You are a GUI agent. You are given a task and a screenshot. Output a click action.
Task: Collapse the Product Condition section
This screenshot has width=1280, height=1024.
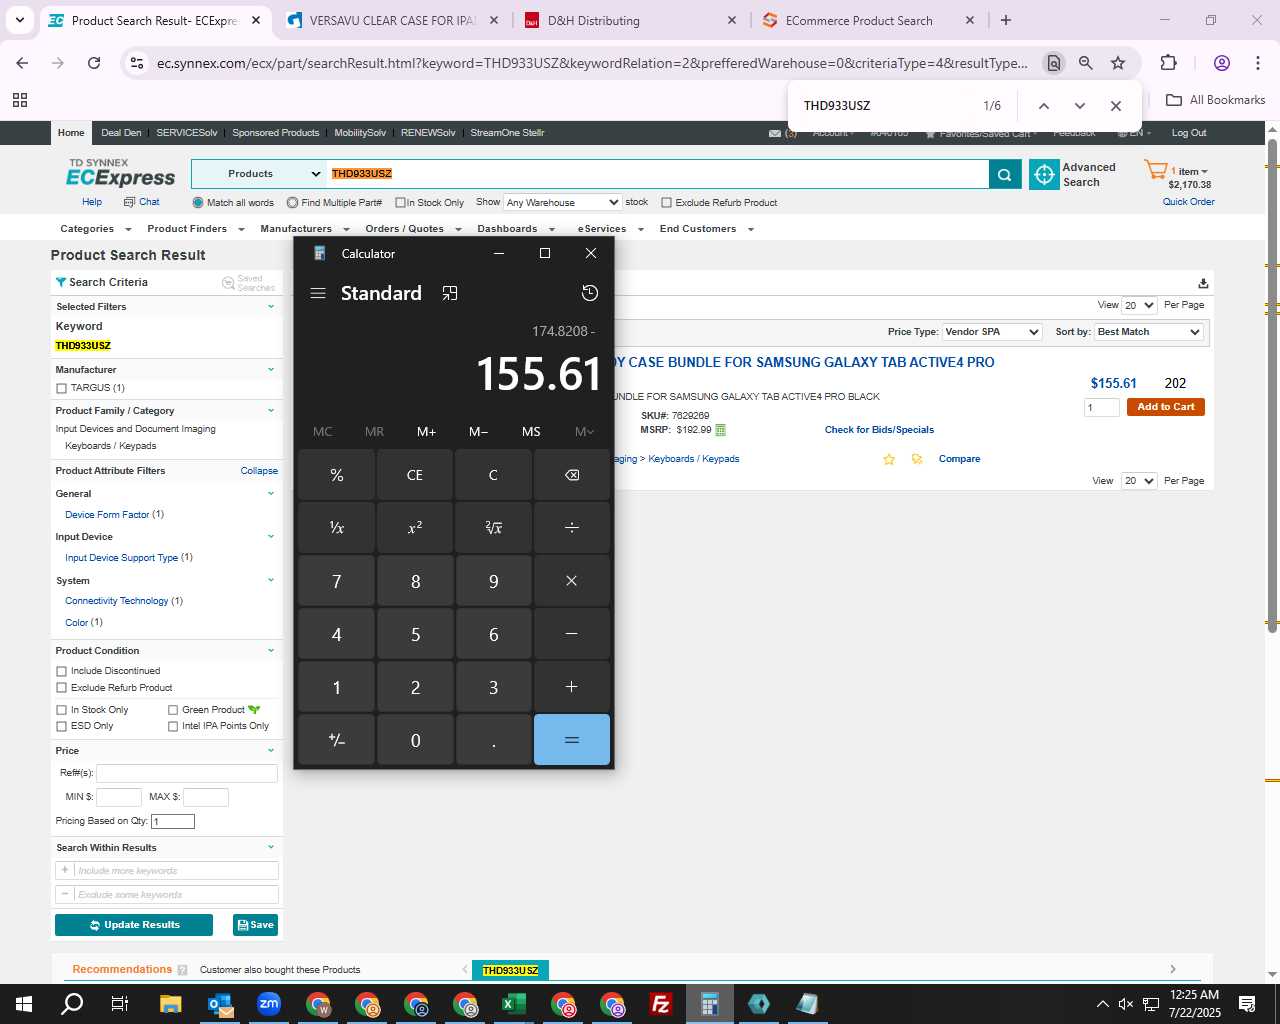point(270,651)
